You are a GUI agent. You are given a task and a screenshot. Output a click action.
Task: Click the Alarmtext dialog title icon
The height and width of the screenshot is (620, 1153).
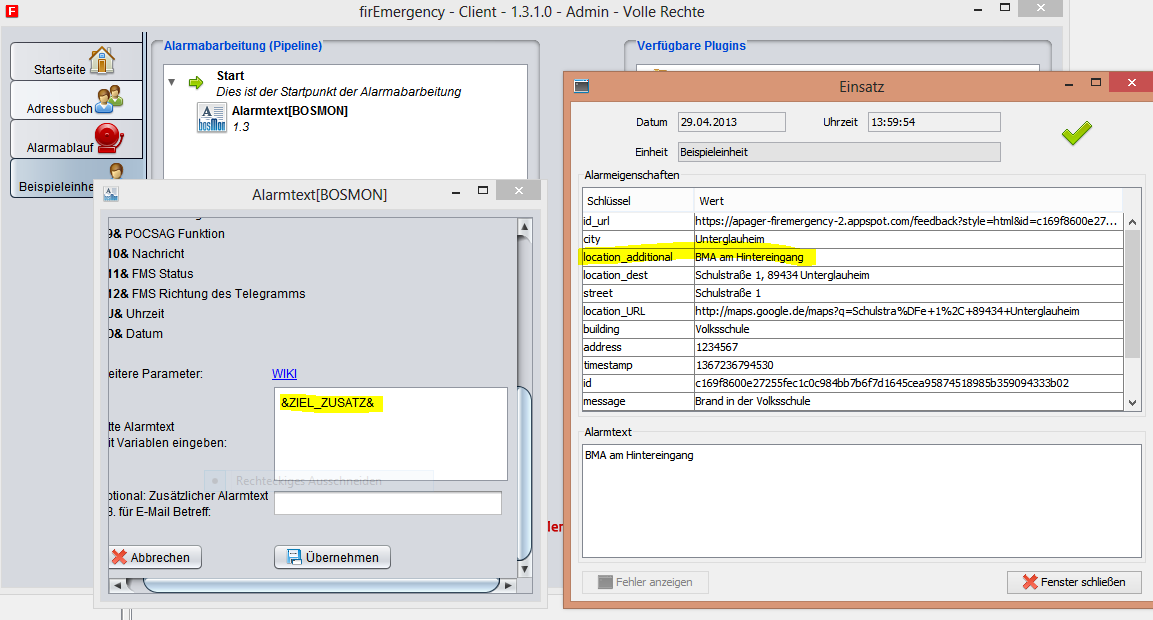coord(111,194)
